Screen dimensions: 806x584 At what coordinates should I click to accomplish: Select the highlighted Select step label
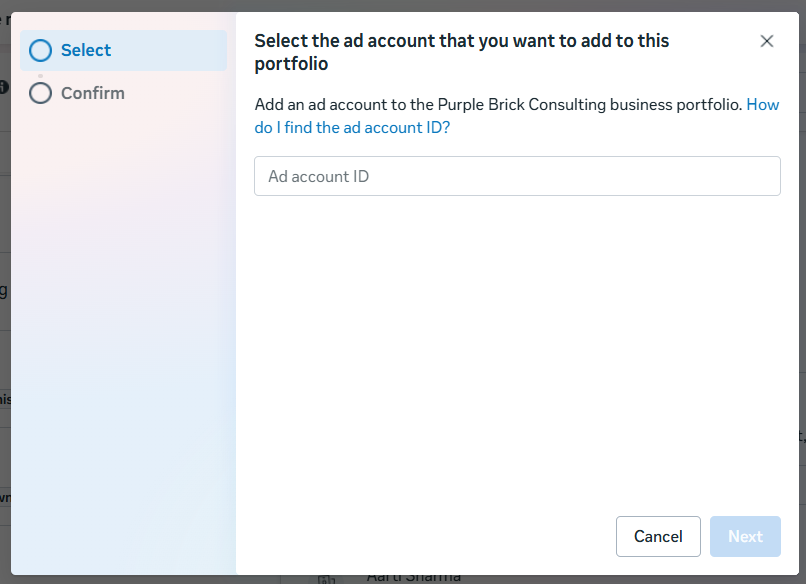point(86,50)
